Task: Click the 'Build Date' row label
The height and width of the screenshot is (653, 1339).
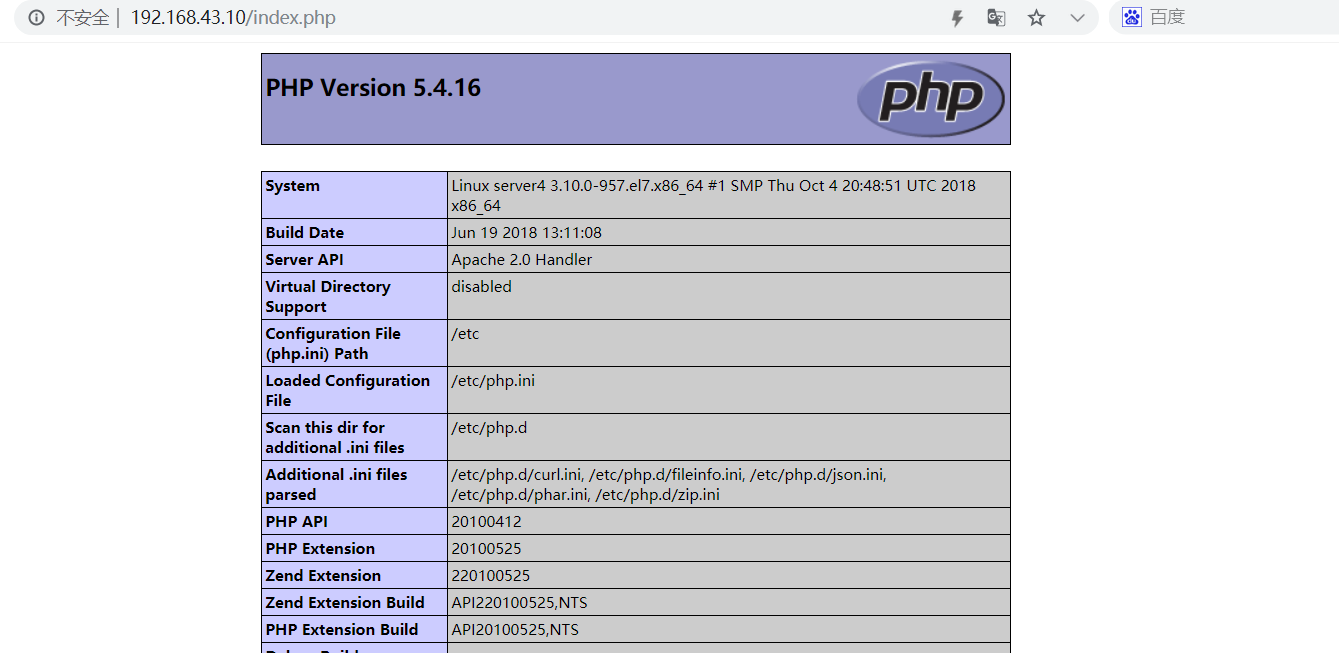Action: [x=305, y=233]
